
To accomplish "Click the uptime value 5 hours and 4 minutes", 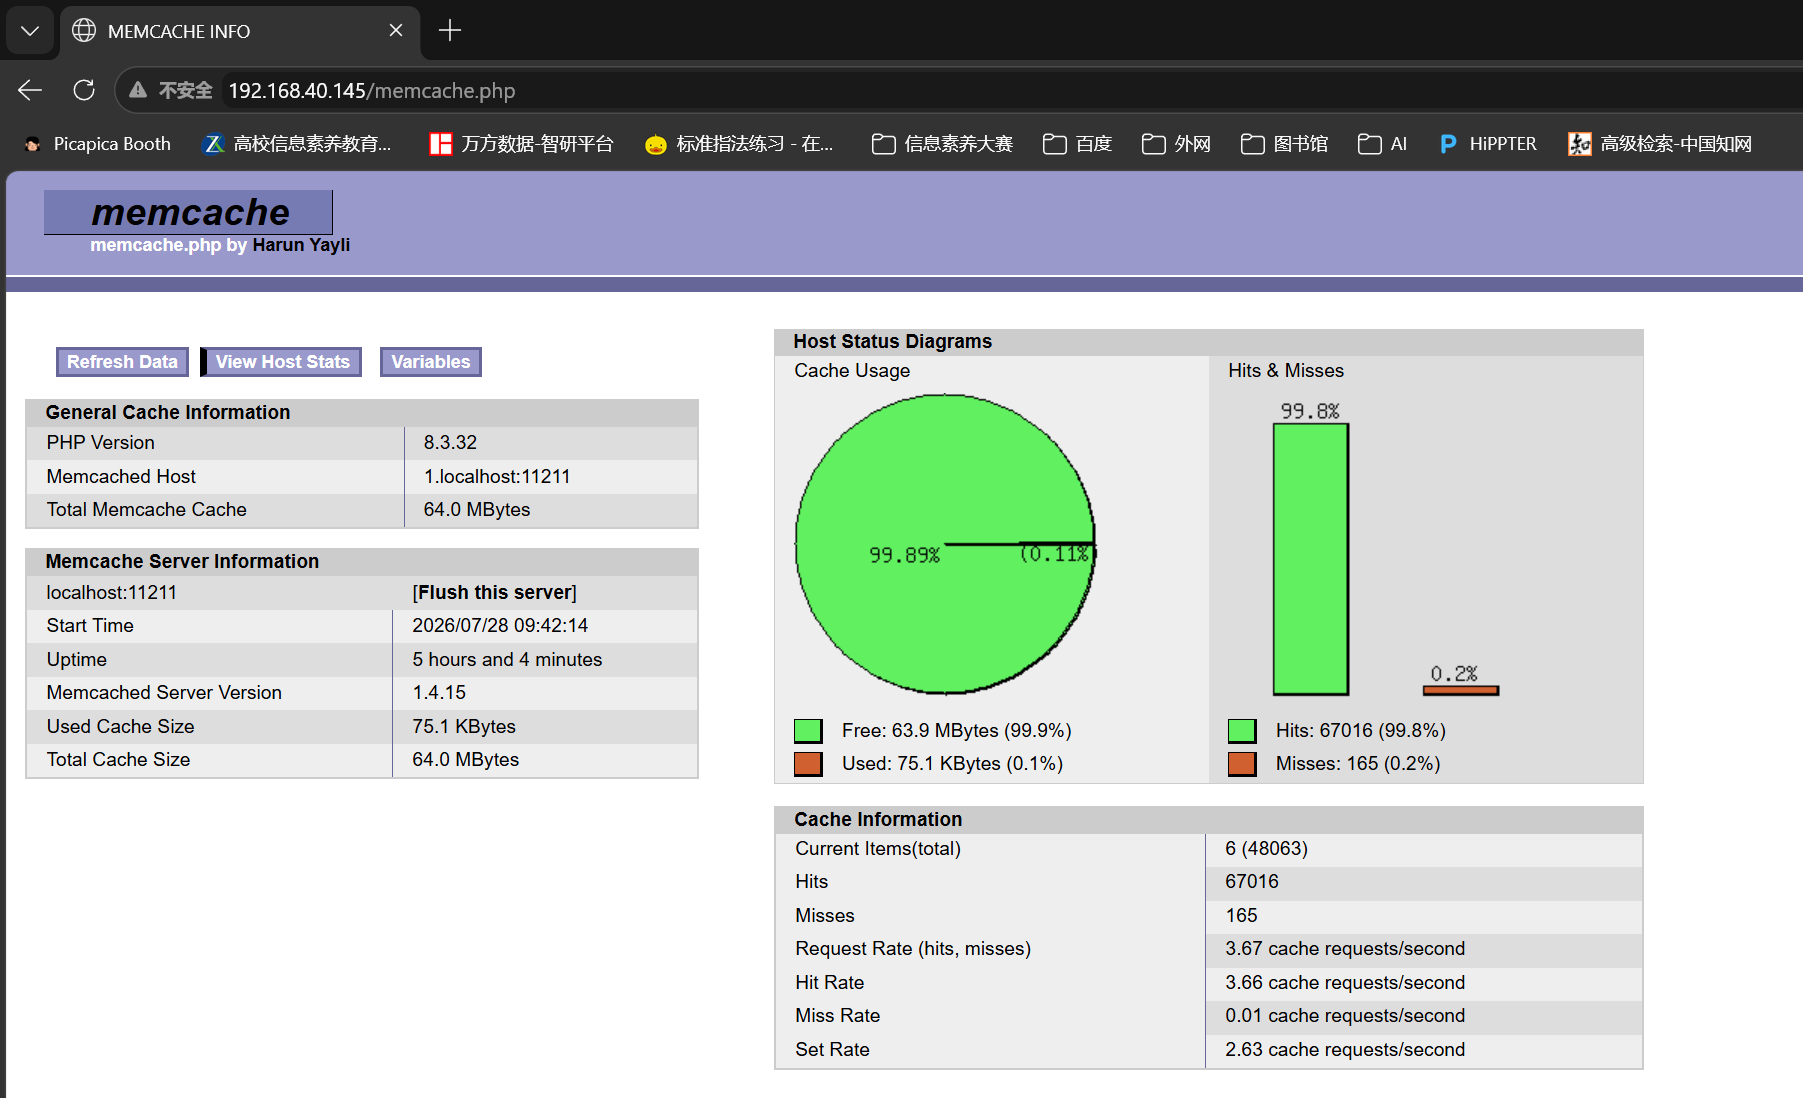I will [x=507, y=659].
